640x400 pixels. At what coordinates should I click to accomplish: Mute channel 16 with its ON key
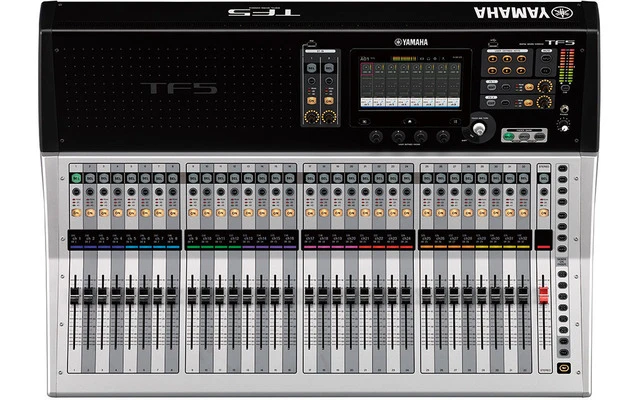290,213
